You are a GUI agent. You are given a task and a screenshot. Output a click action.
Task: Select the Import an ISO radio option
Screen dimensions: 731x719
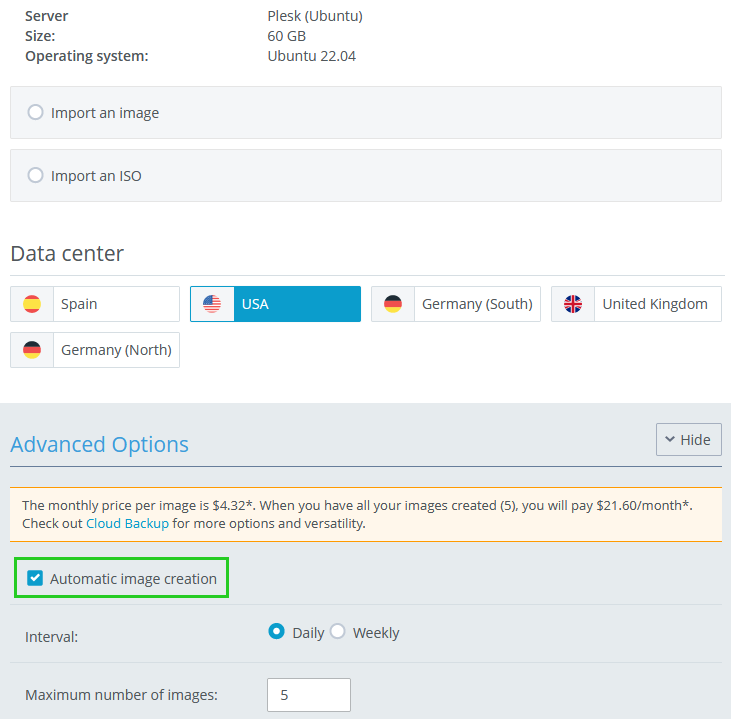(x=36, y=176)
